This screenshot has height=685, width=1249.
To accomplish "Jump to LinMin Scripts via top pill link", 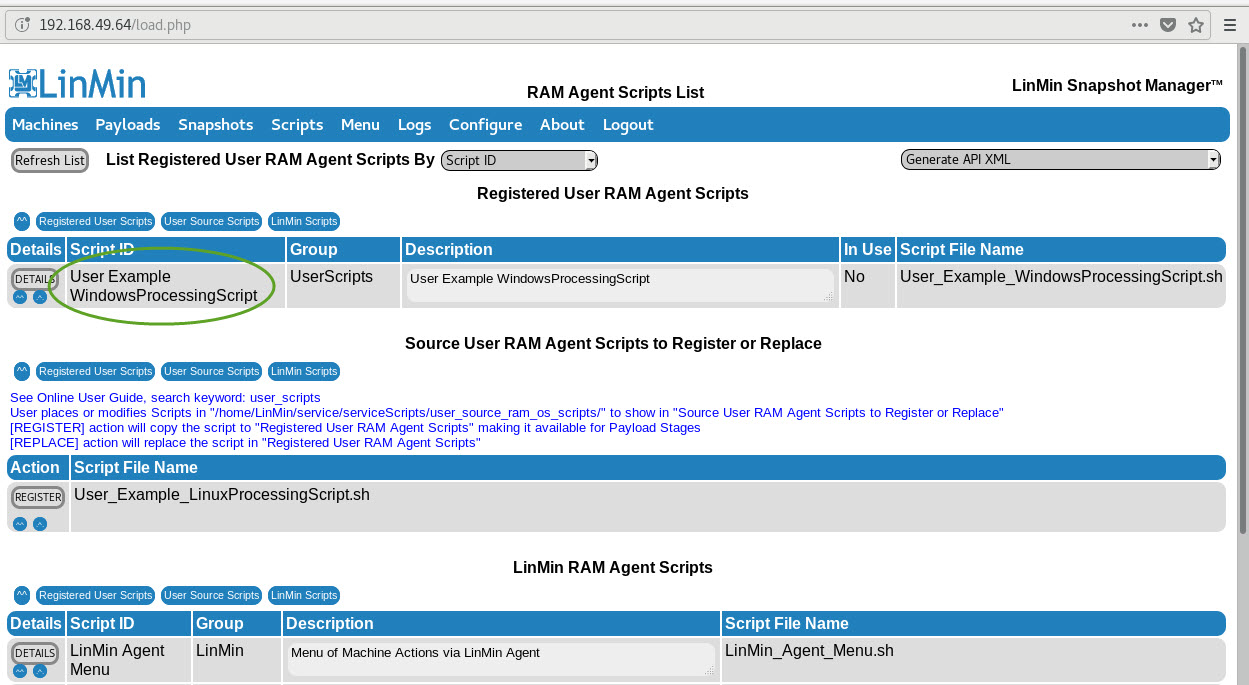I will point(304,221).
